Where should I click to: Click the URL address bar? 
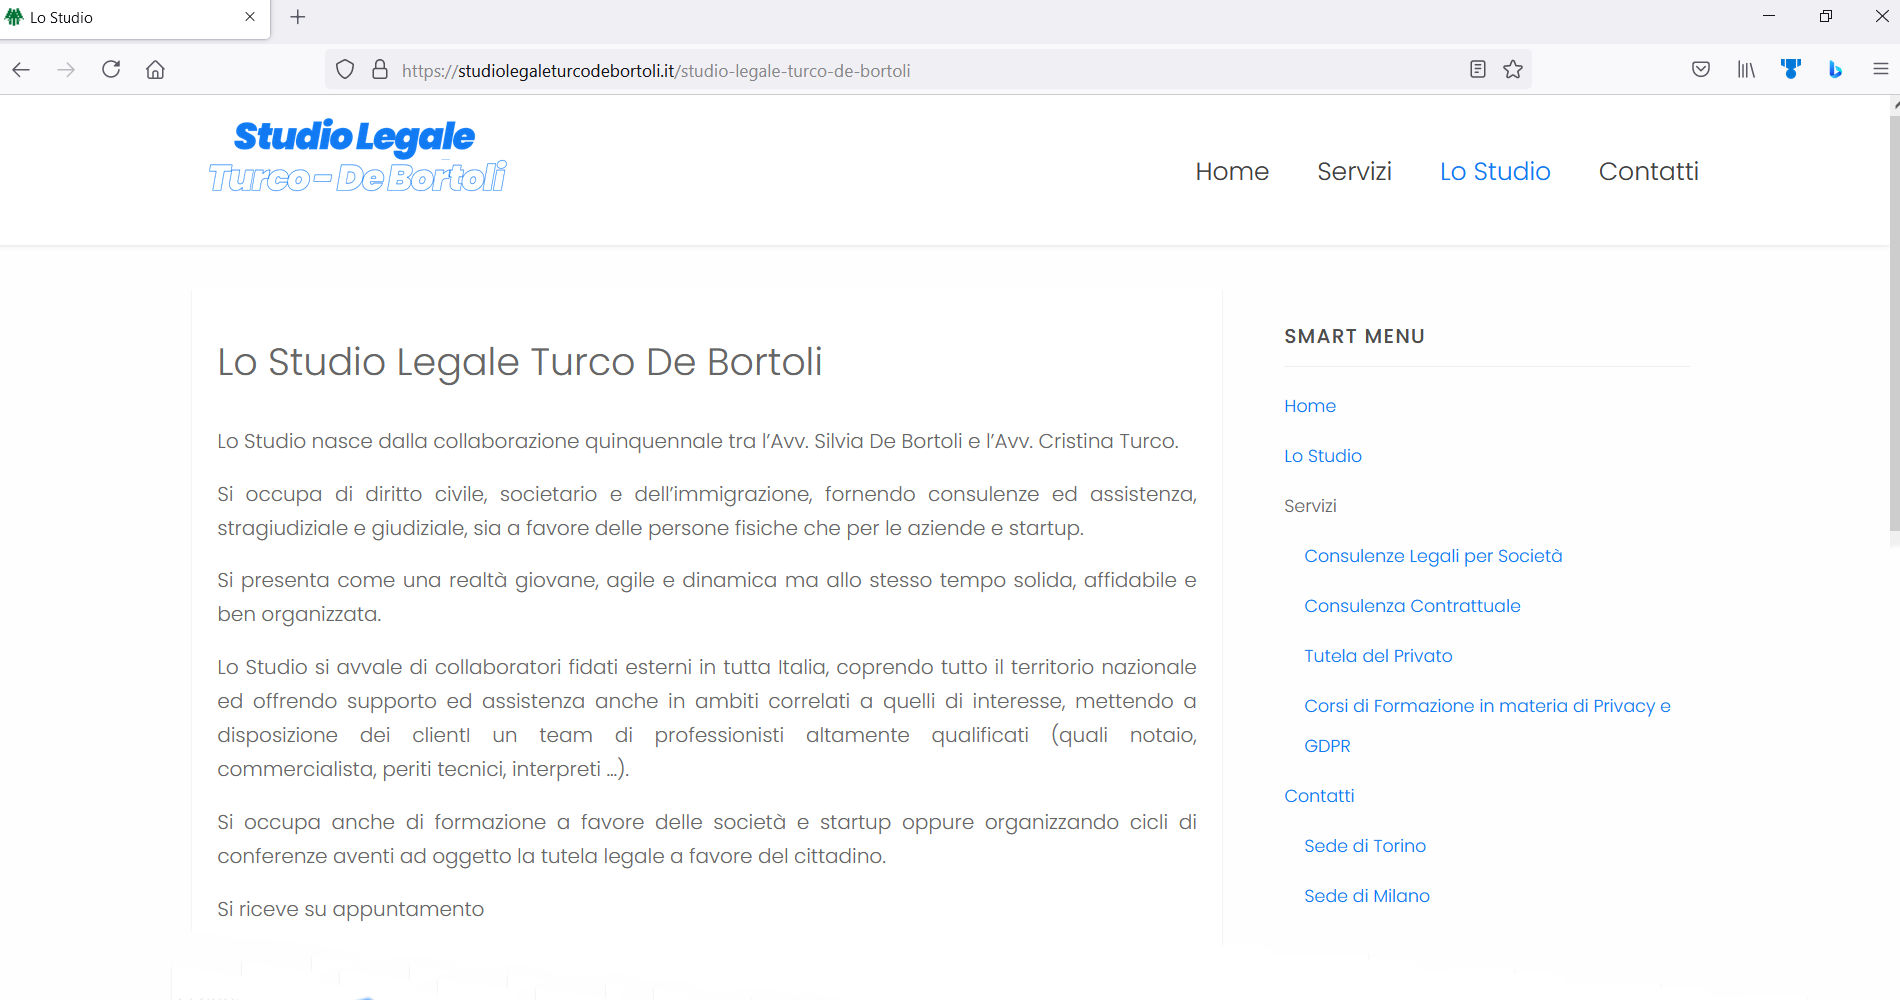[900, 71]
